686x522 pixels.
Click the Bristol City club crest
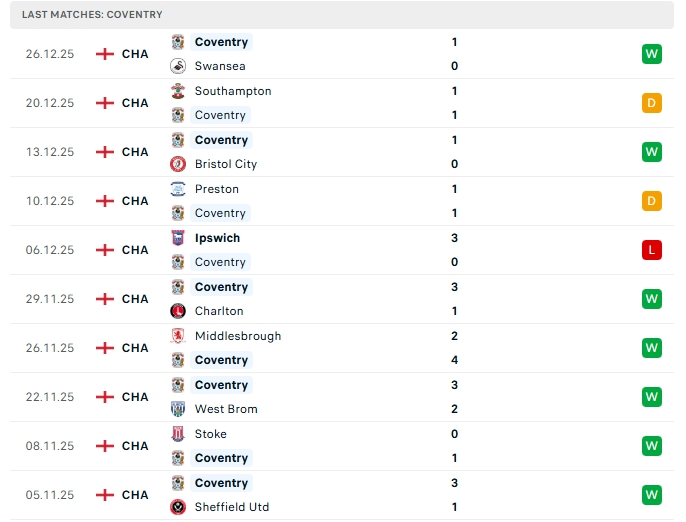(x=178, y=164)
